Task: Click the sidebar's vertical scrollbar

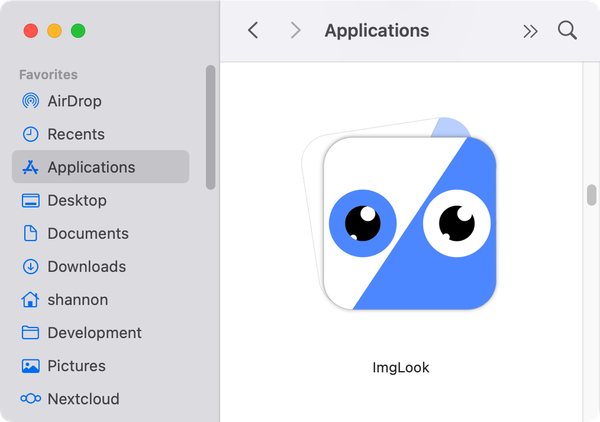Action: coord(210,125)
